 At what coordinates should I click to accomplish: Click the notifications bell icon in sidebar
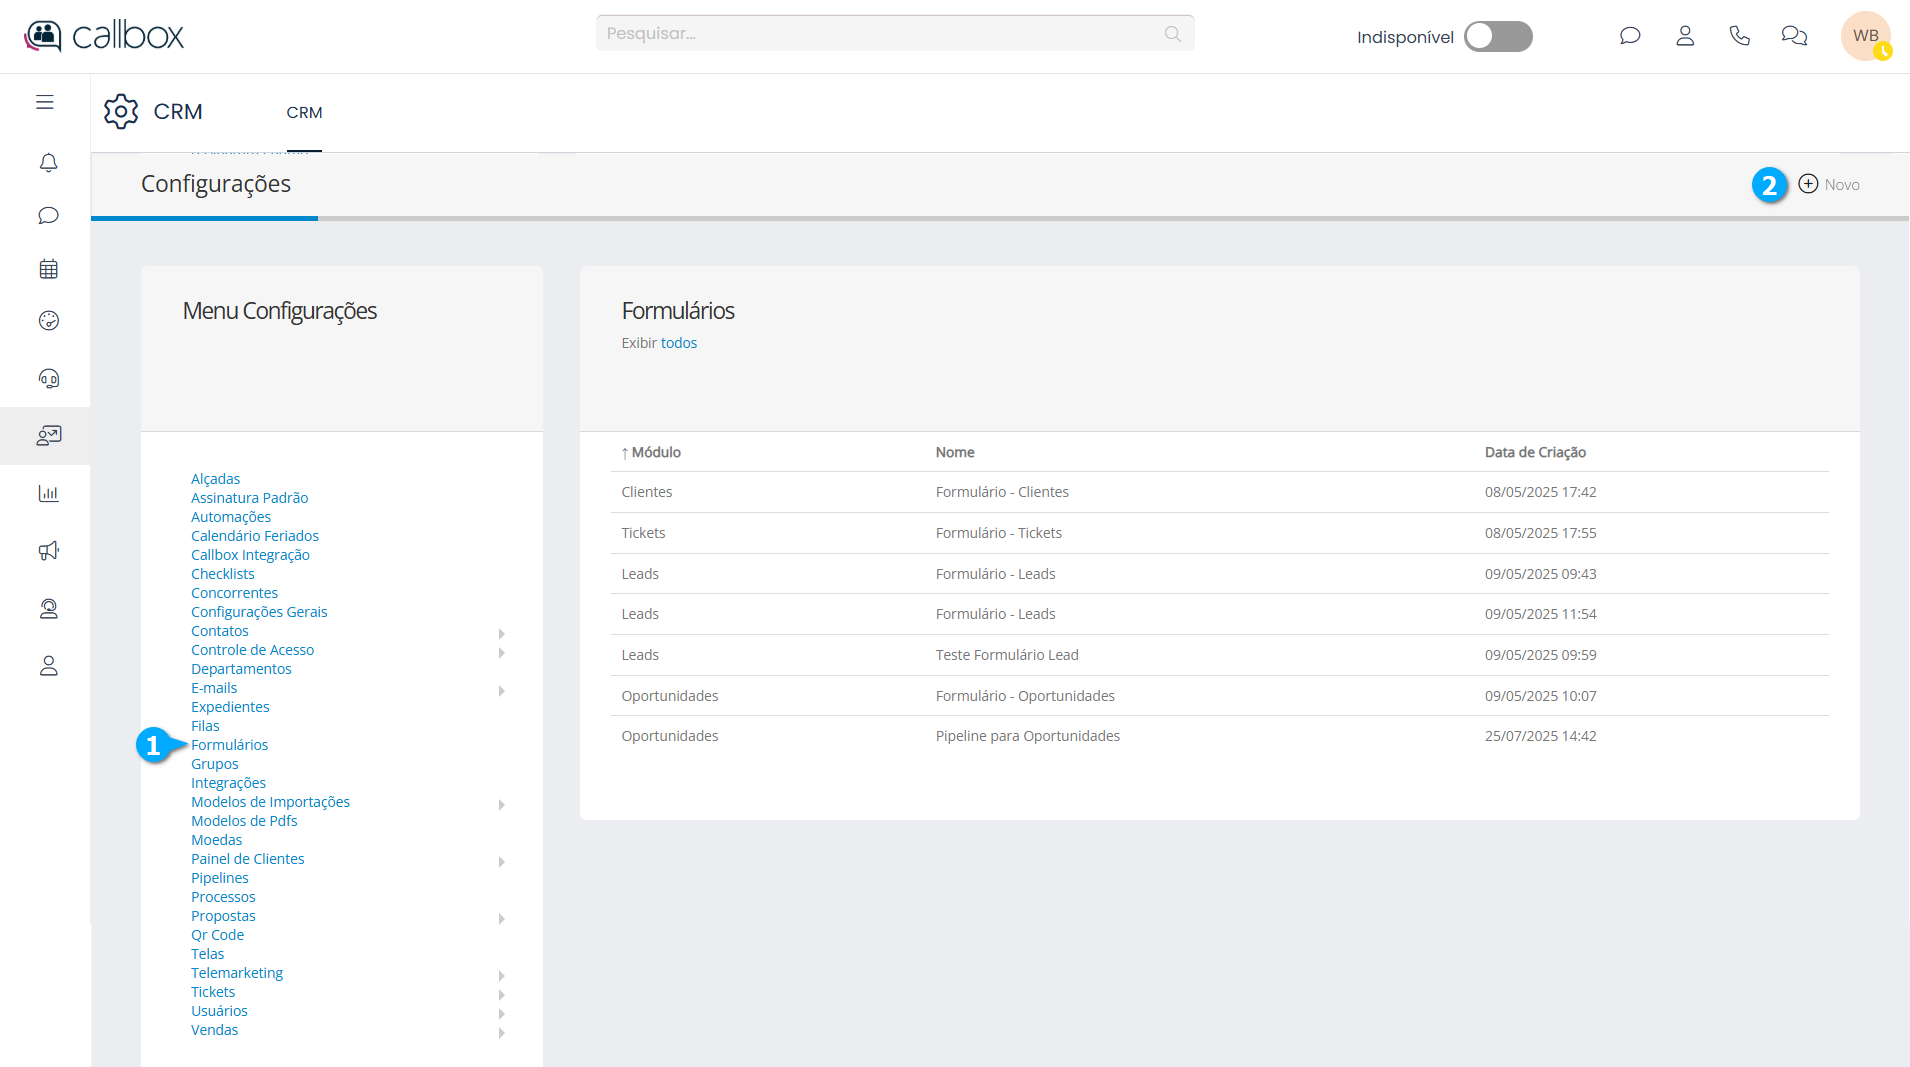tap(48, 162)
